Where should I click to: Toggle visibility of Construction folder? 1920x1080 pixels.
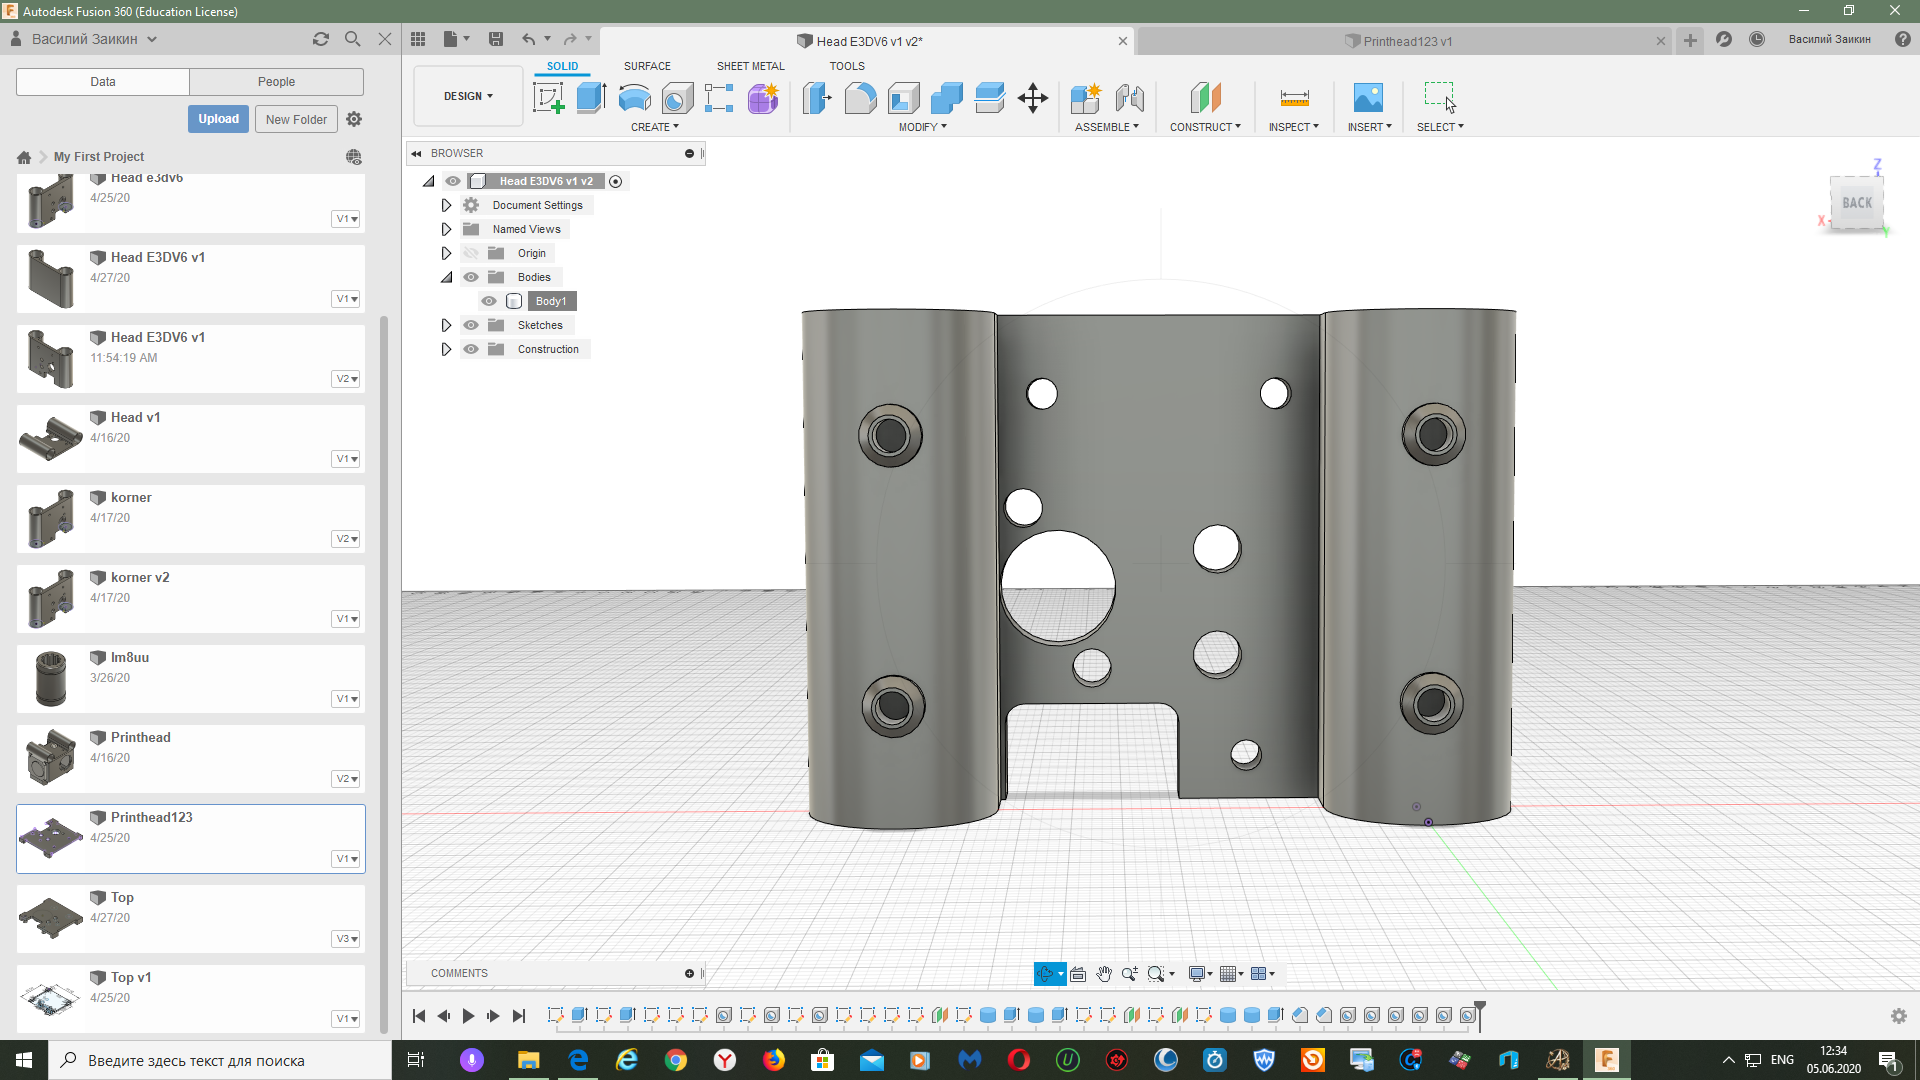pyautogui.click(x=471, y=348)
